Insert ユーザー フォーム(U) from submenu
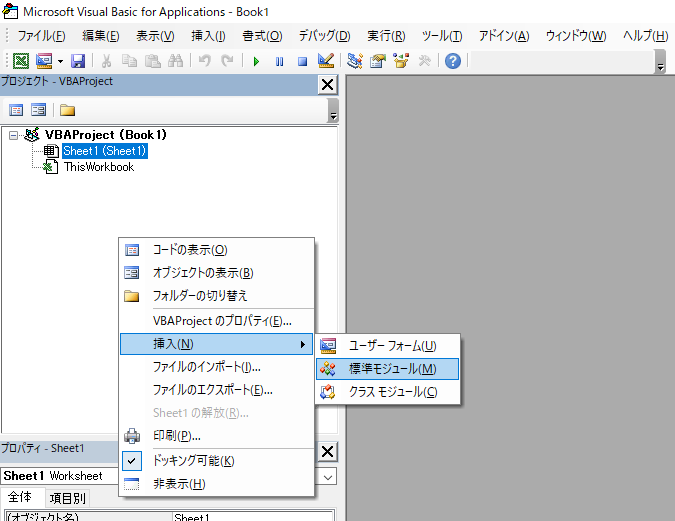Viewport: 675px width, 521px height. click(x=387, y=346)
